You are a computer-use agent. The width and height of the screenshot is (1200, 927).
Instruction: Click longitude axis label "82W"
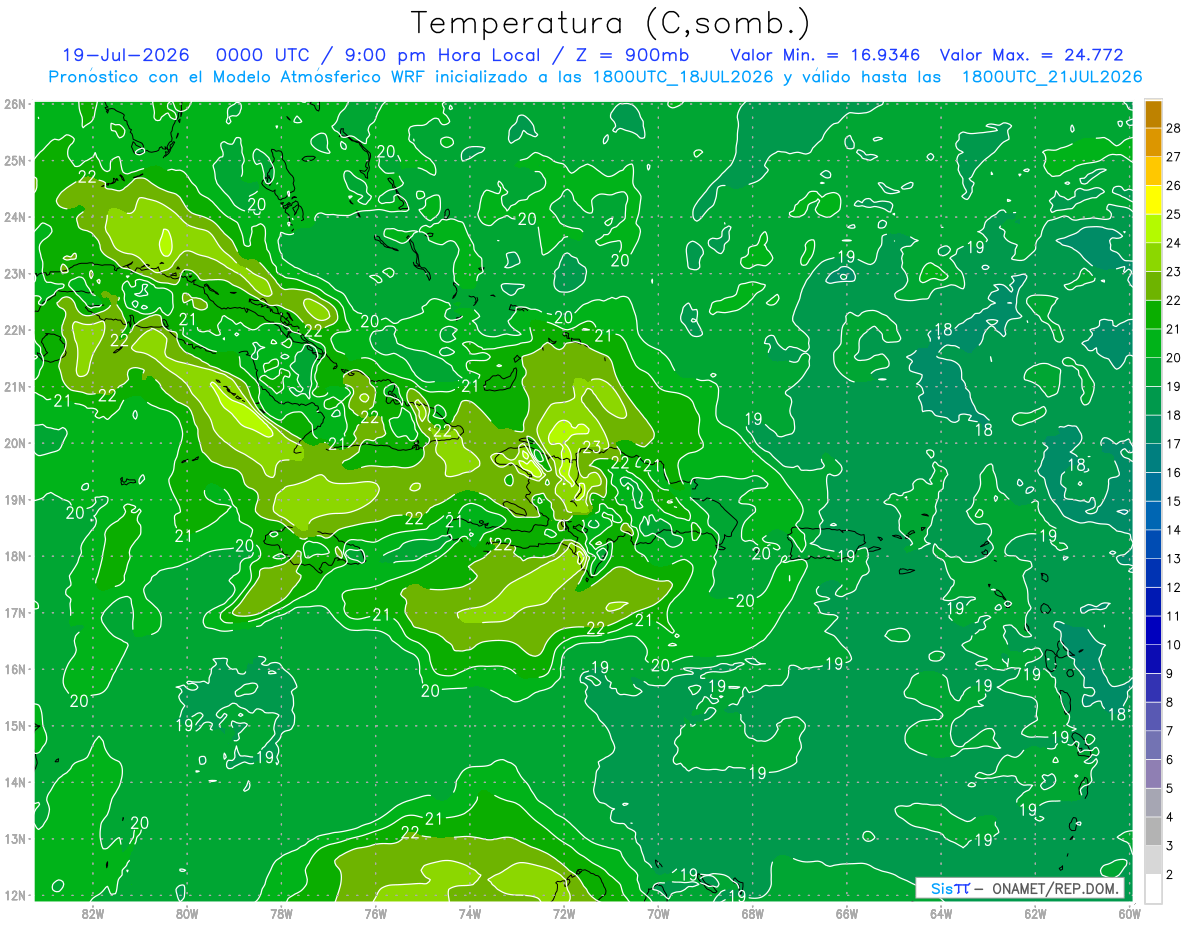pyautogui.click(x=92, y=913)
